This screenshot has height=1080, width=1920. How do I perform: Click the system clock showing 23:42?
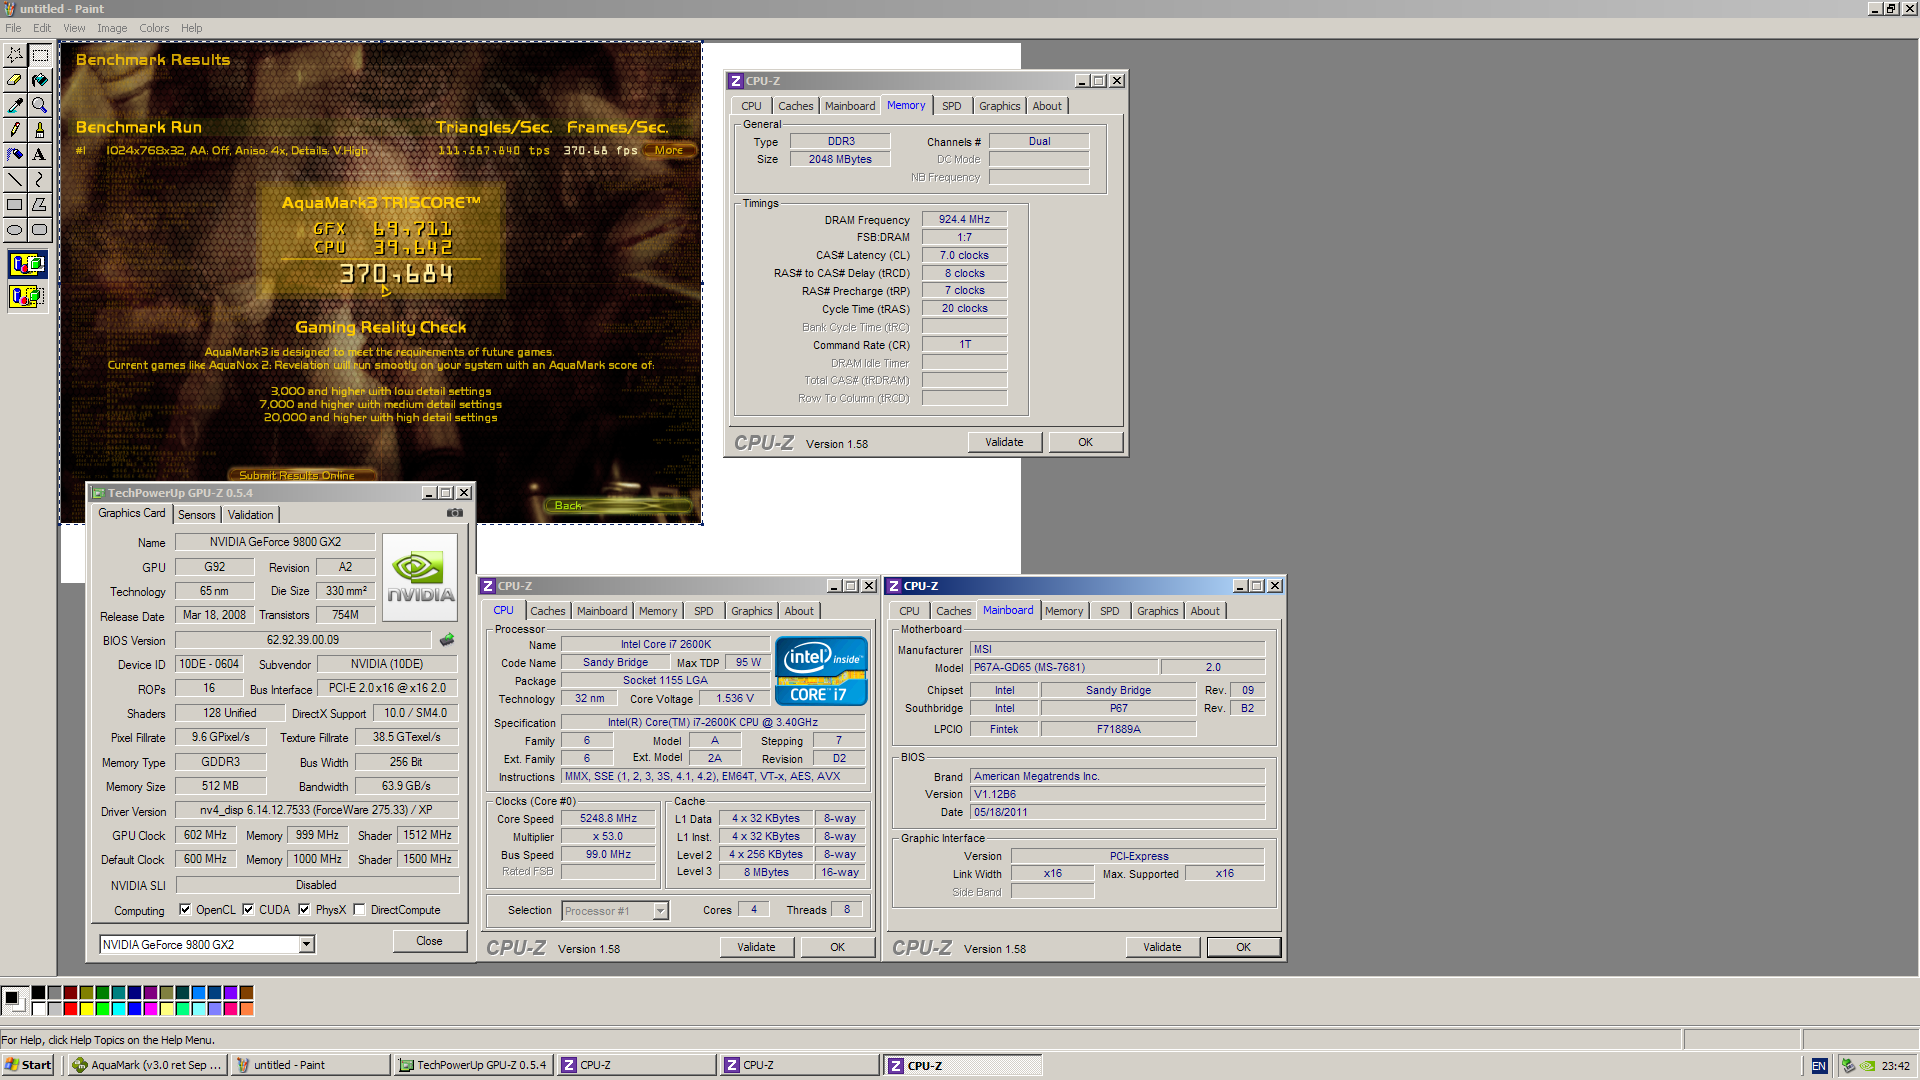pyautogui.click(x=1895, y=1066)
